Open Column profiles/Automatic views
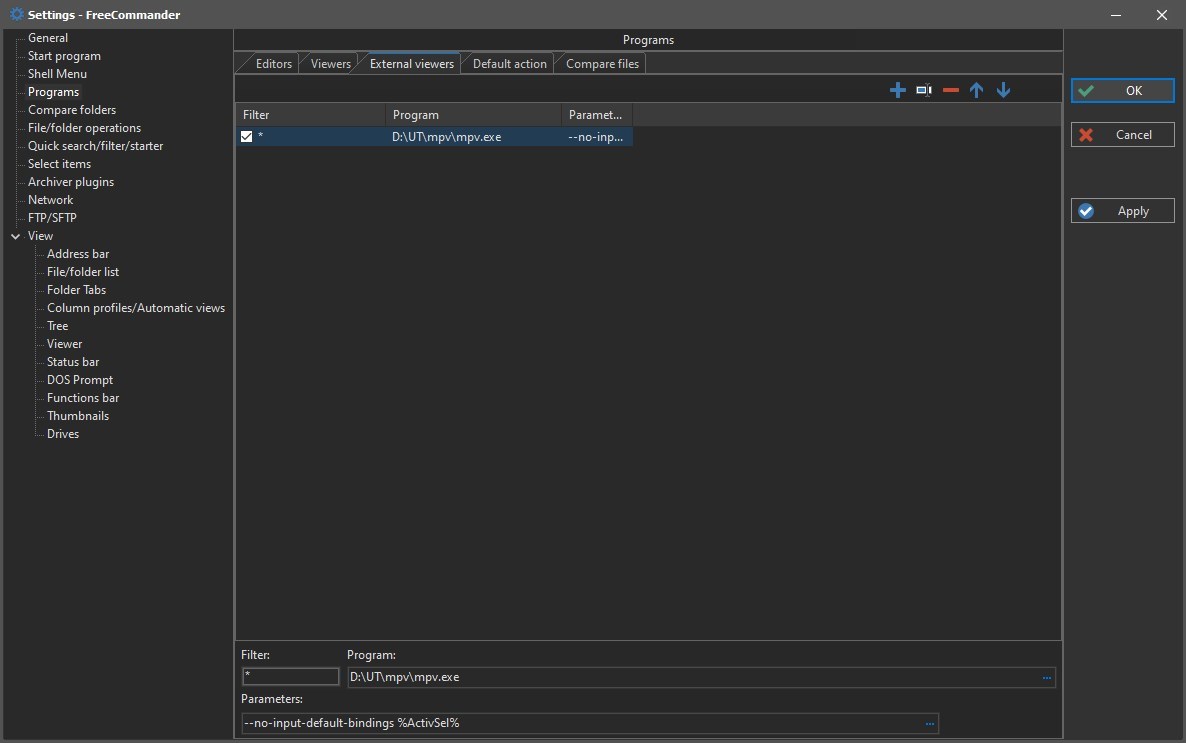 [136, 309]
